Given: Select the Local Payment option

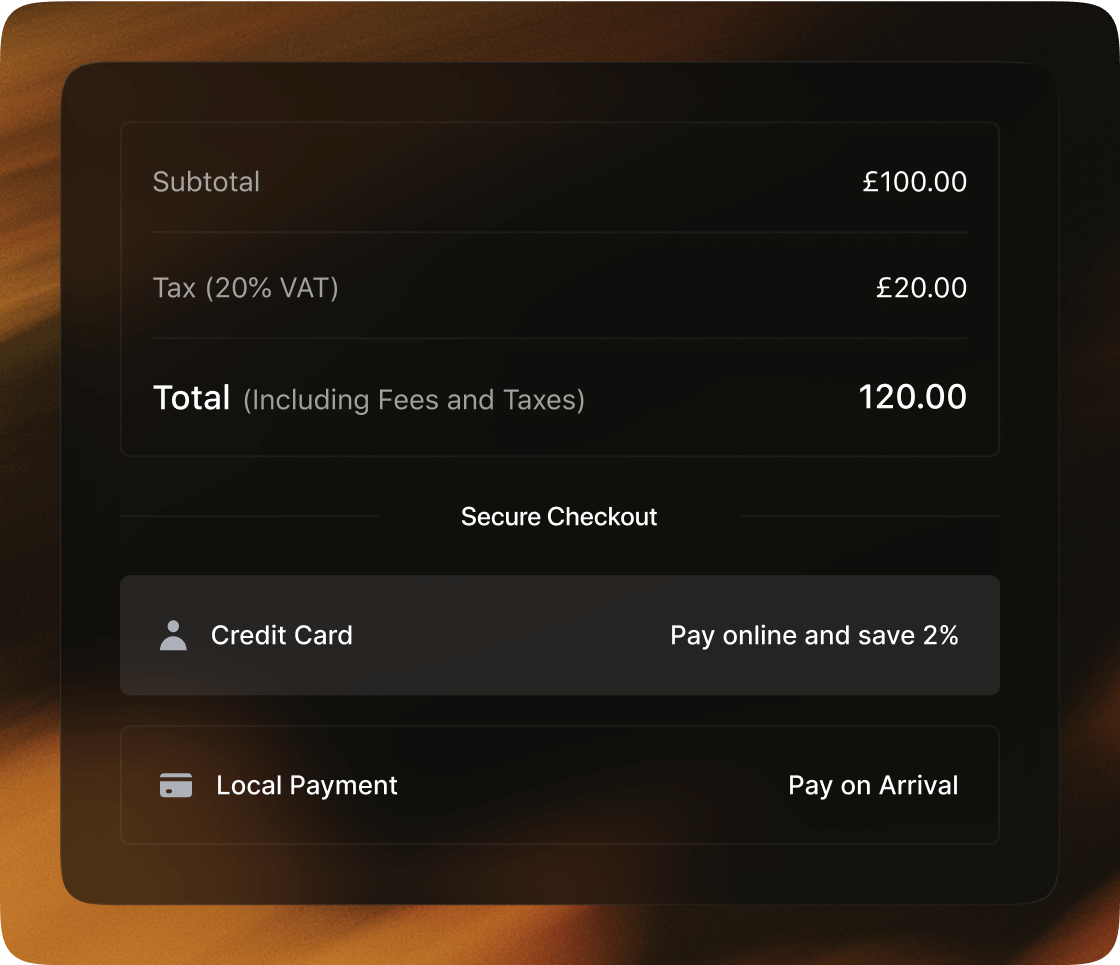Looking at the screenshot, I should pyautogui.click(x=560, y=785).
